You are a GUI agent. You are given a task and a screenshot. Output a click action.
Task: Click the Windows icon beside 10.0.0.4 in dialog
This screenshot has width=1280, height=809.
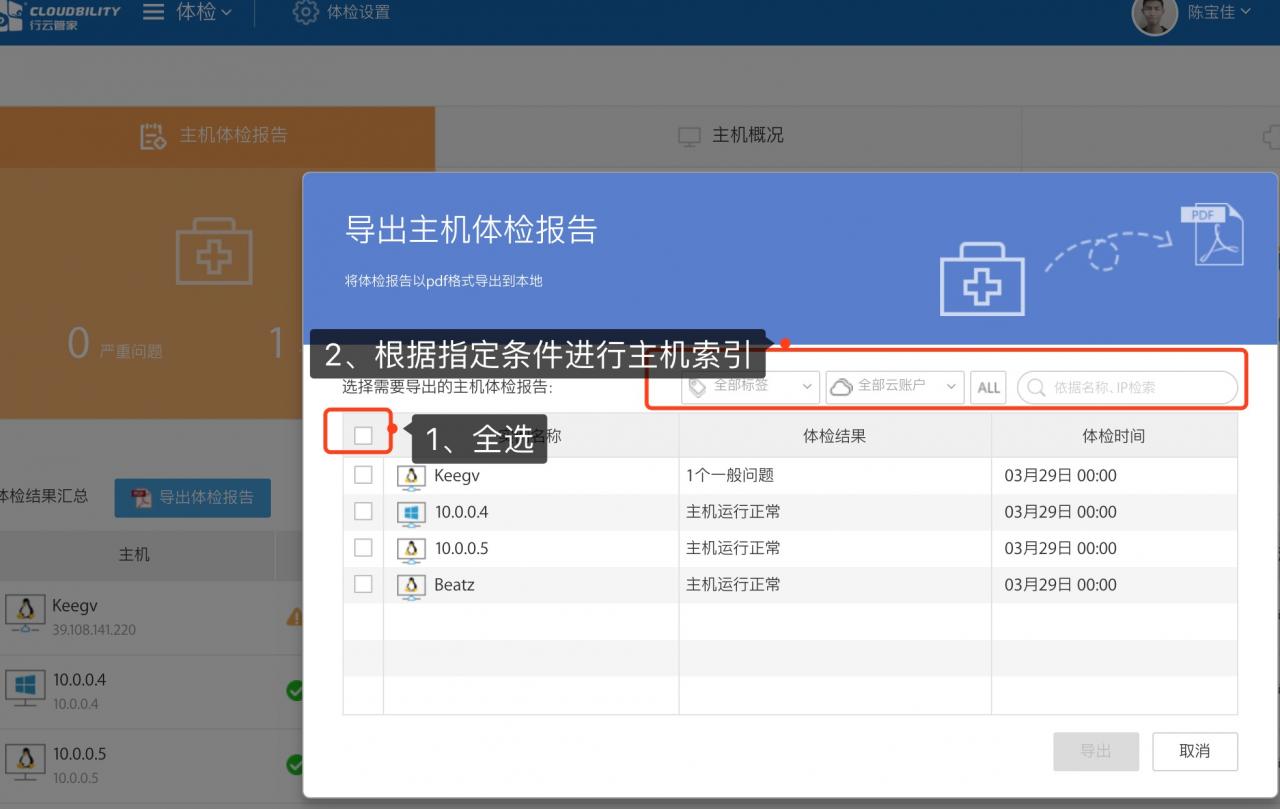point(411,513)
